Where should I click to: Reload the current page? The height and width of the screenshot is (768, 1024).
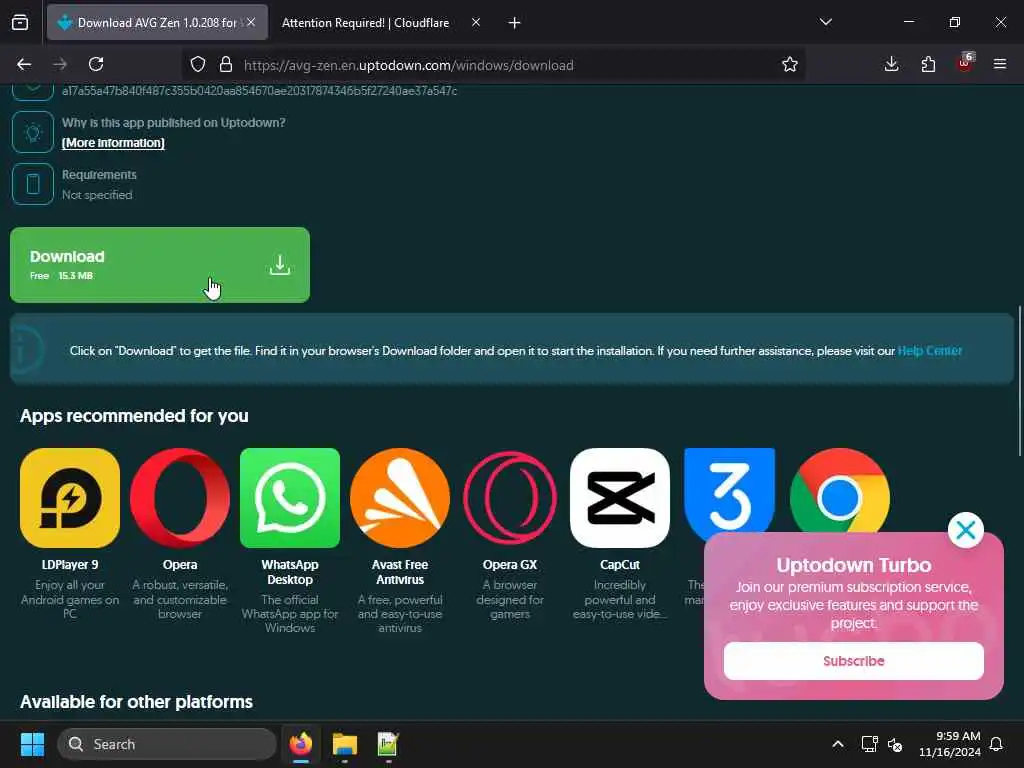(x=96, y=65)
